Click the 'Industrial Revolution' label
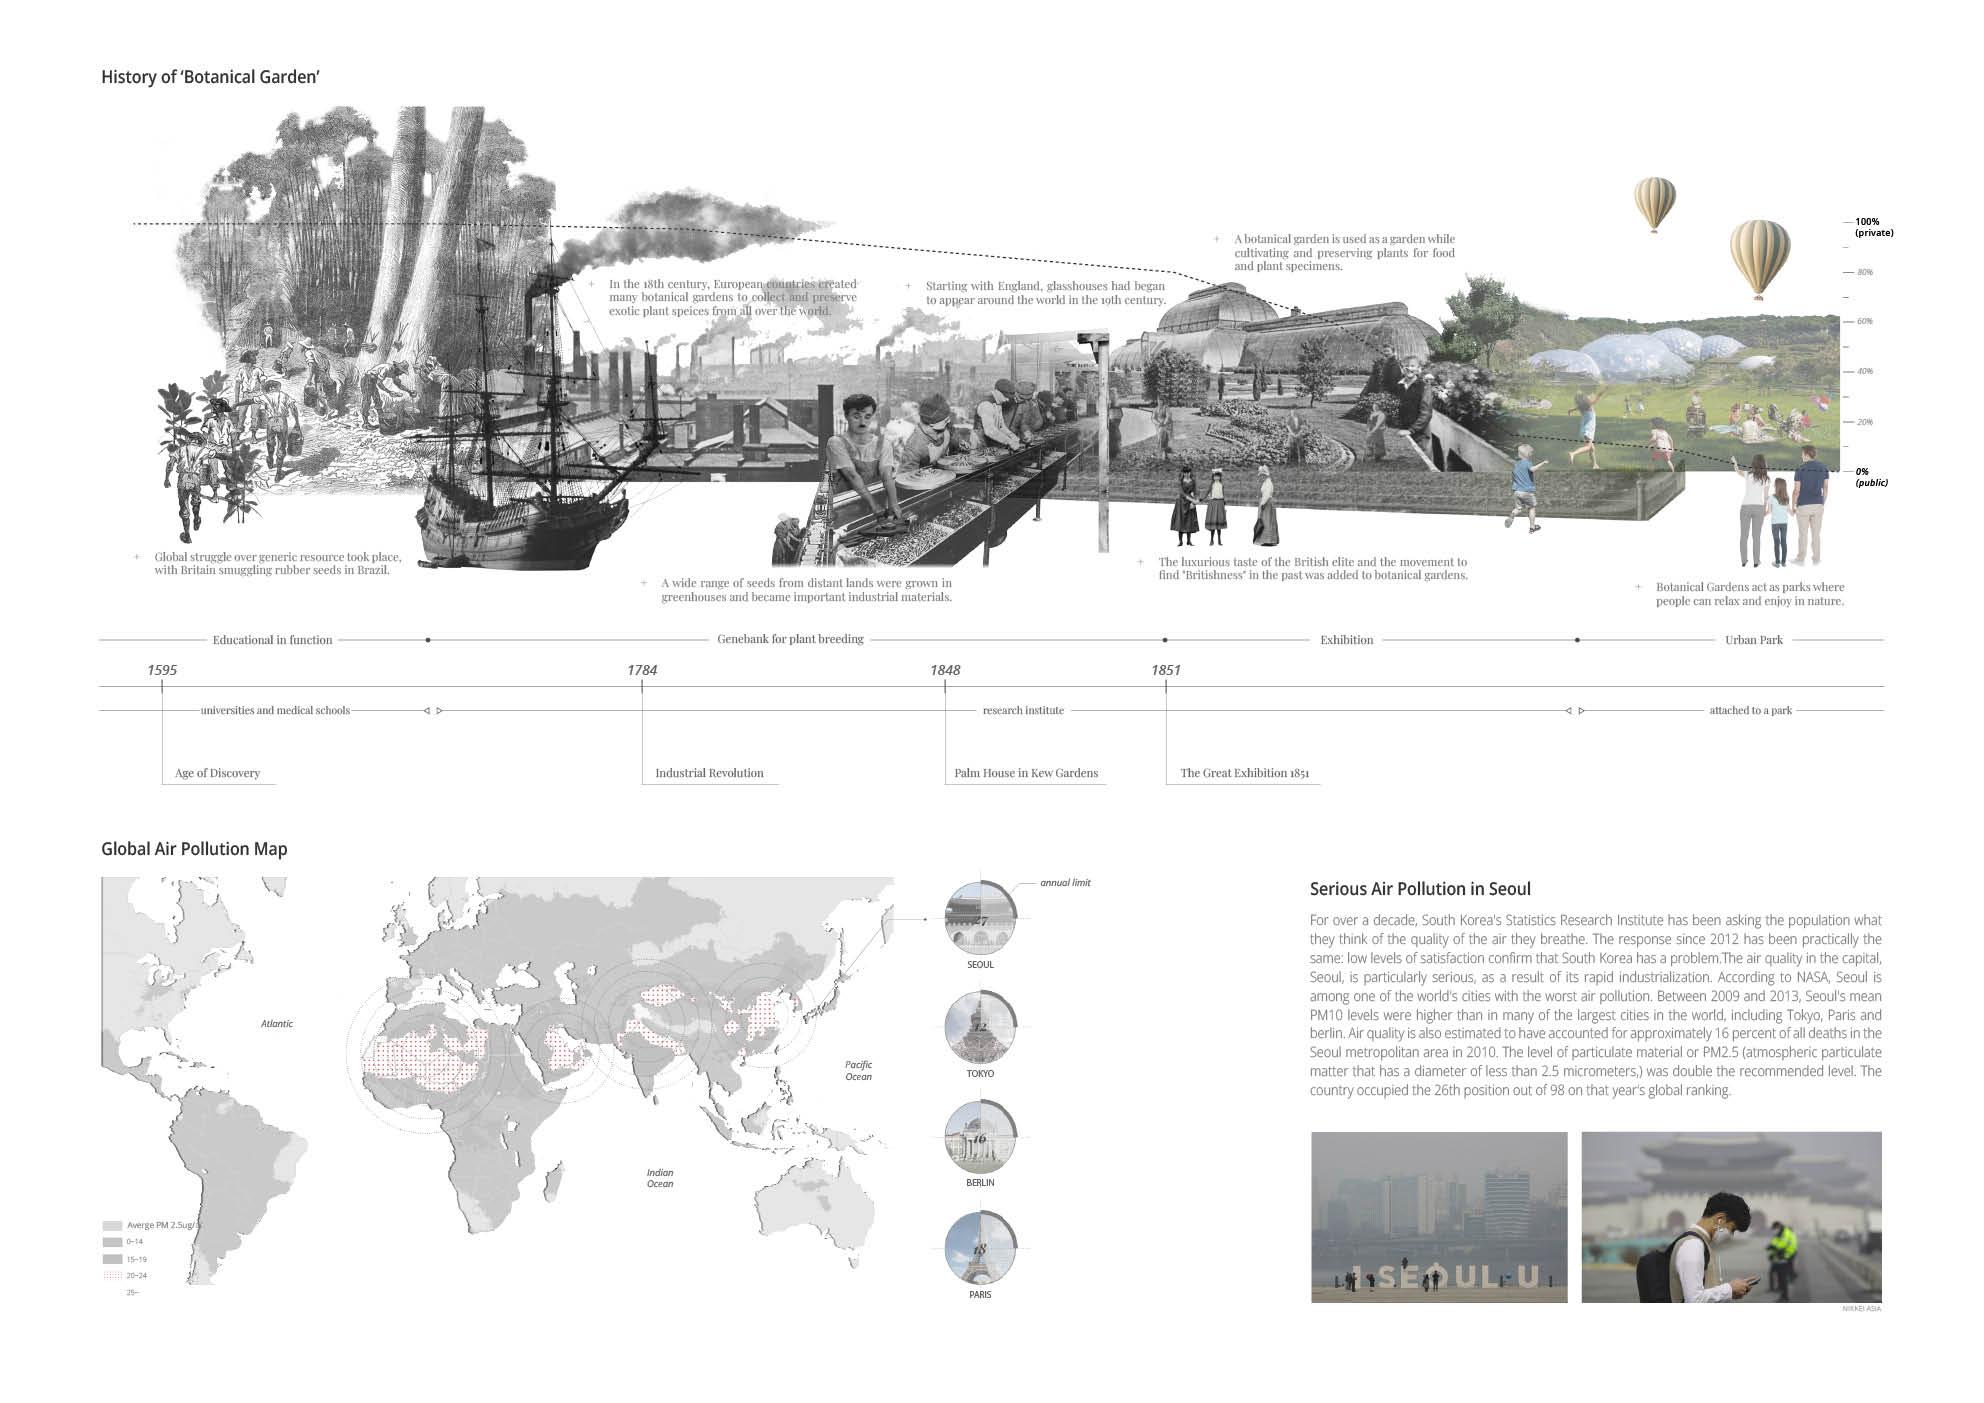Image resolution: width=1984 pixels, height=1403 pixels. coord(709,773)
